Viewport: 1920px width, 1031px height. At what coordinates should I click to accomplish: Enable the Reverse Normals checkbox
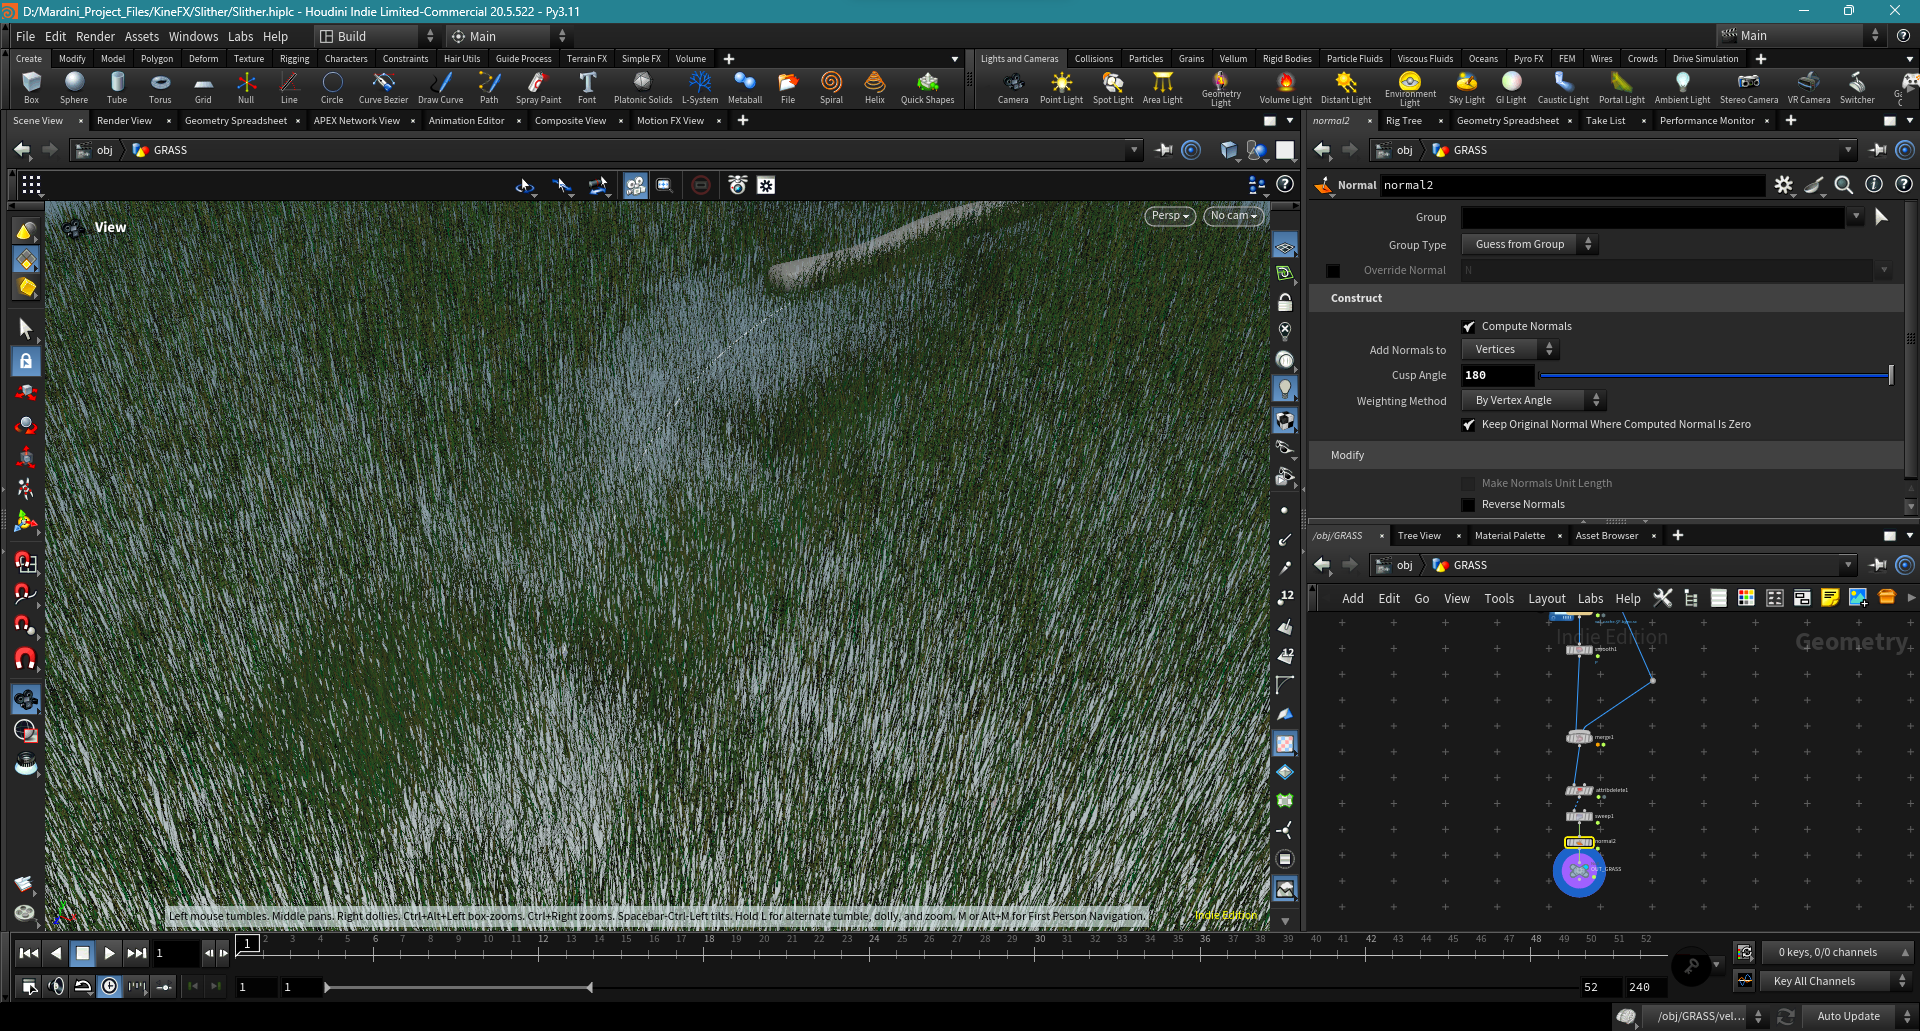(x=1468, y=505)
